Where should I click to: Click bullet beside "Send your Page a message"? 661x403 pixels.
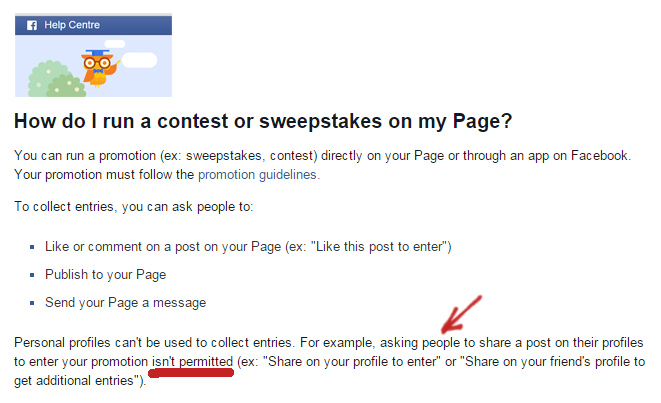[x=33, y=302]
